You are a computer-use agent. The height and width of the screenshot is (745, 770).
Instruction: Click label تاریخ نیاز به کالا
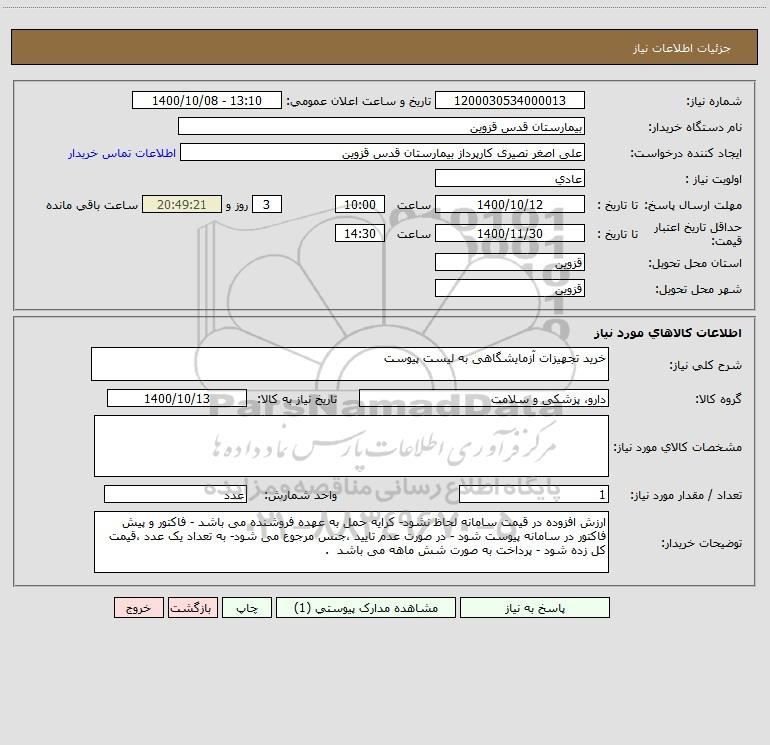tap(297, 399)
